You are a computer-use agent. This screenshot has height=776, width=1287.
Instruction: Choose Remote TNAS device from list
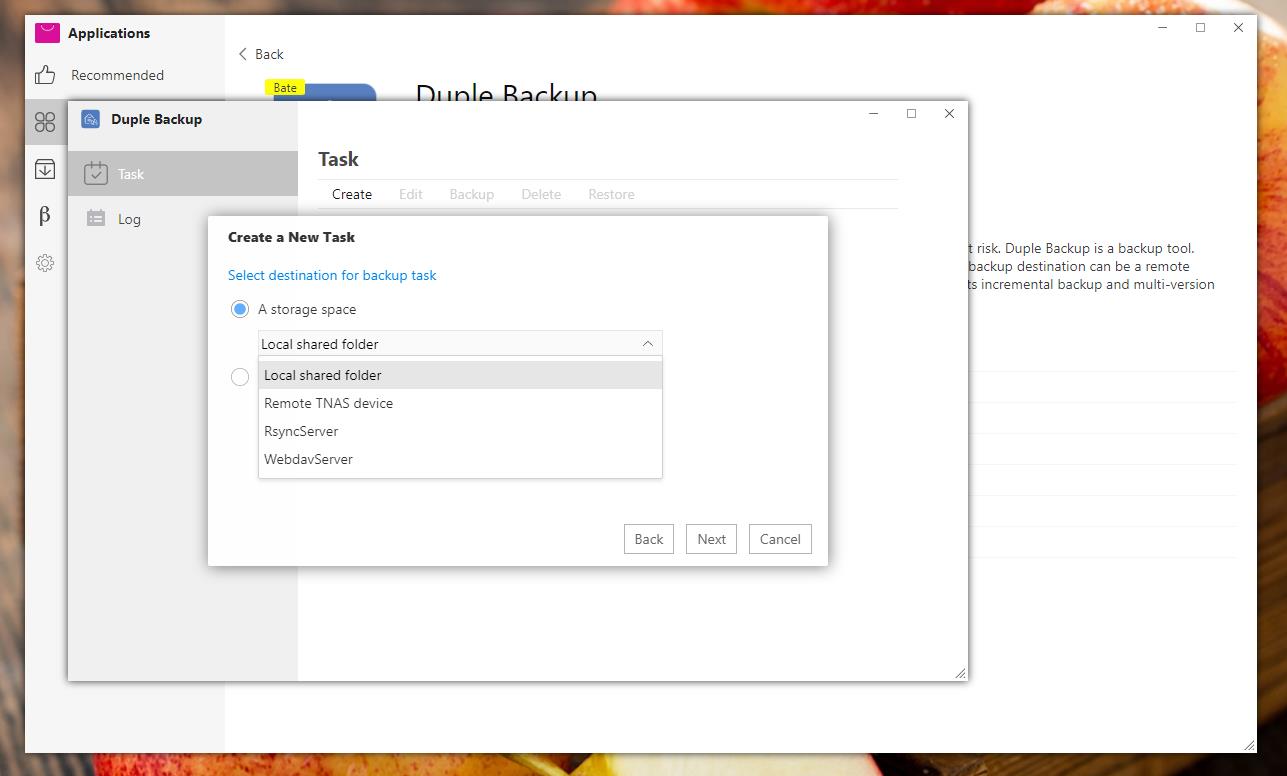(x=328, y=403)
